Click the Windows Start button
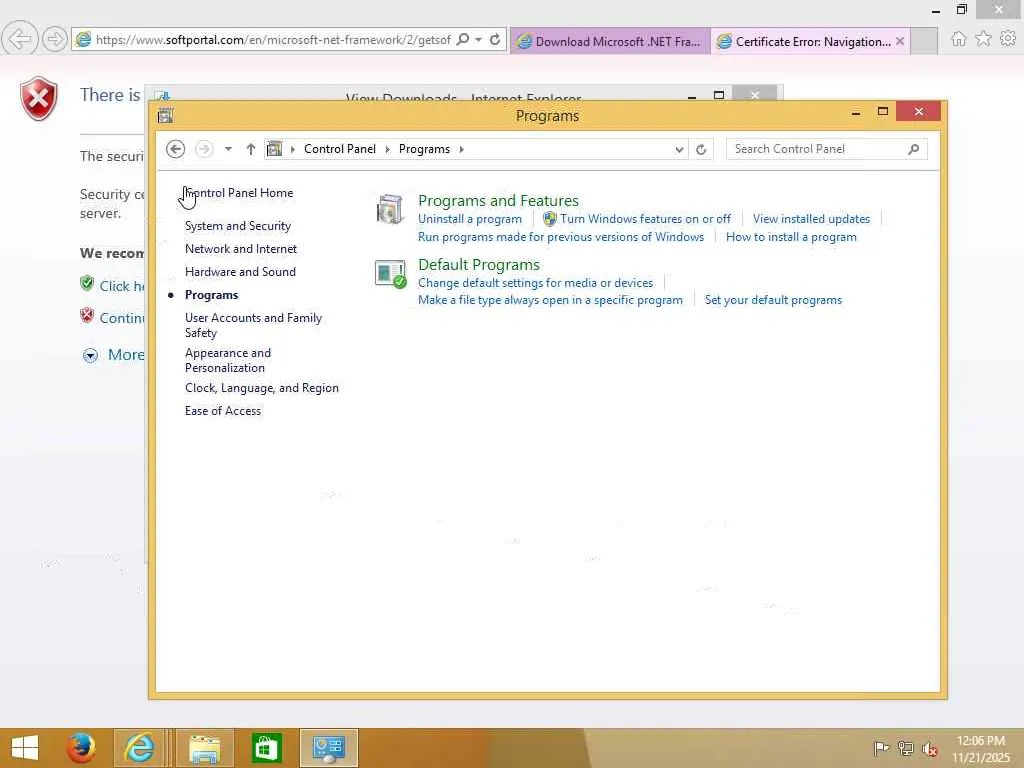 point(25,748)
